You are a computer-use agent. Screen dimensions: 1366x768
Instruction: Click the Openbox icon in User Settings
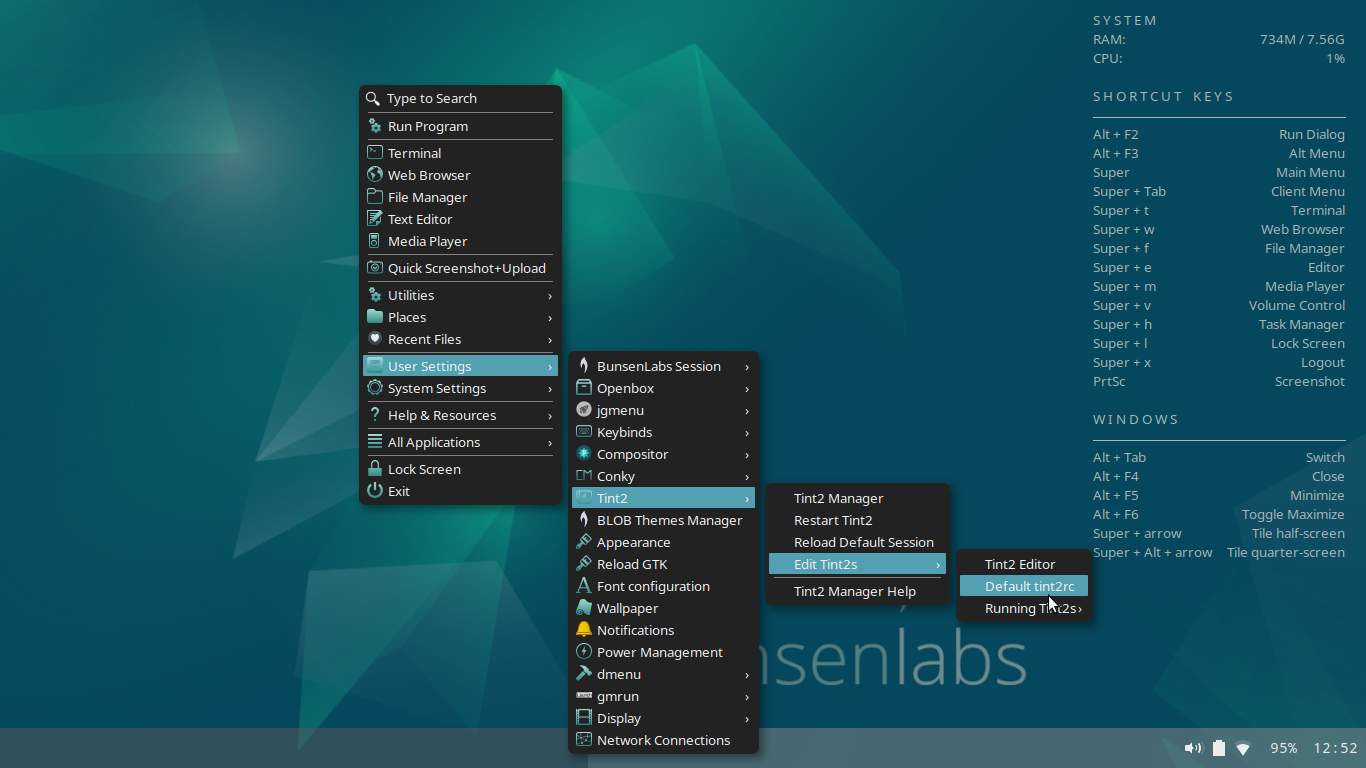point(584,388)
